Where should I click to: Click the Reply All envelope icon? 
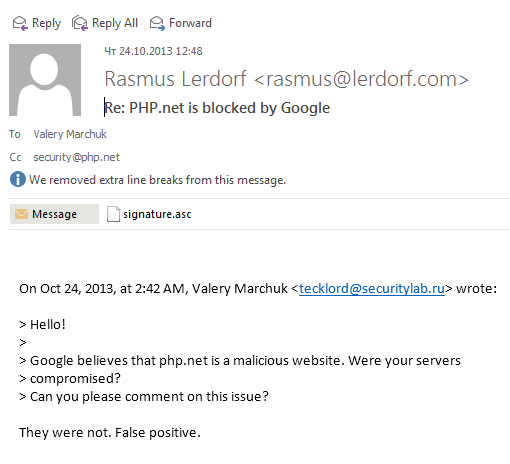[x=80, y=23]
